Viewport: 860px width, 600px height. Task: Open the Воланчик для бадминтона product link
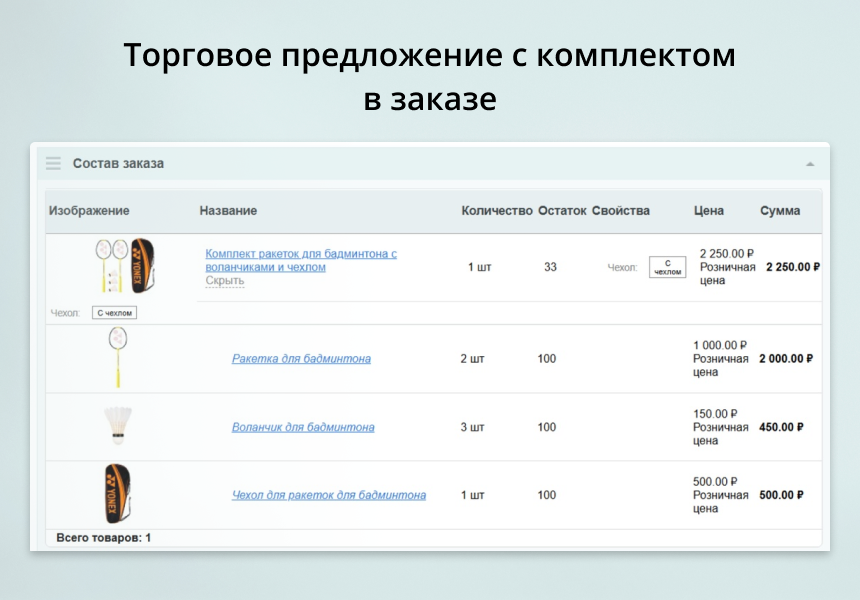tap(303, 427)
